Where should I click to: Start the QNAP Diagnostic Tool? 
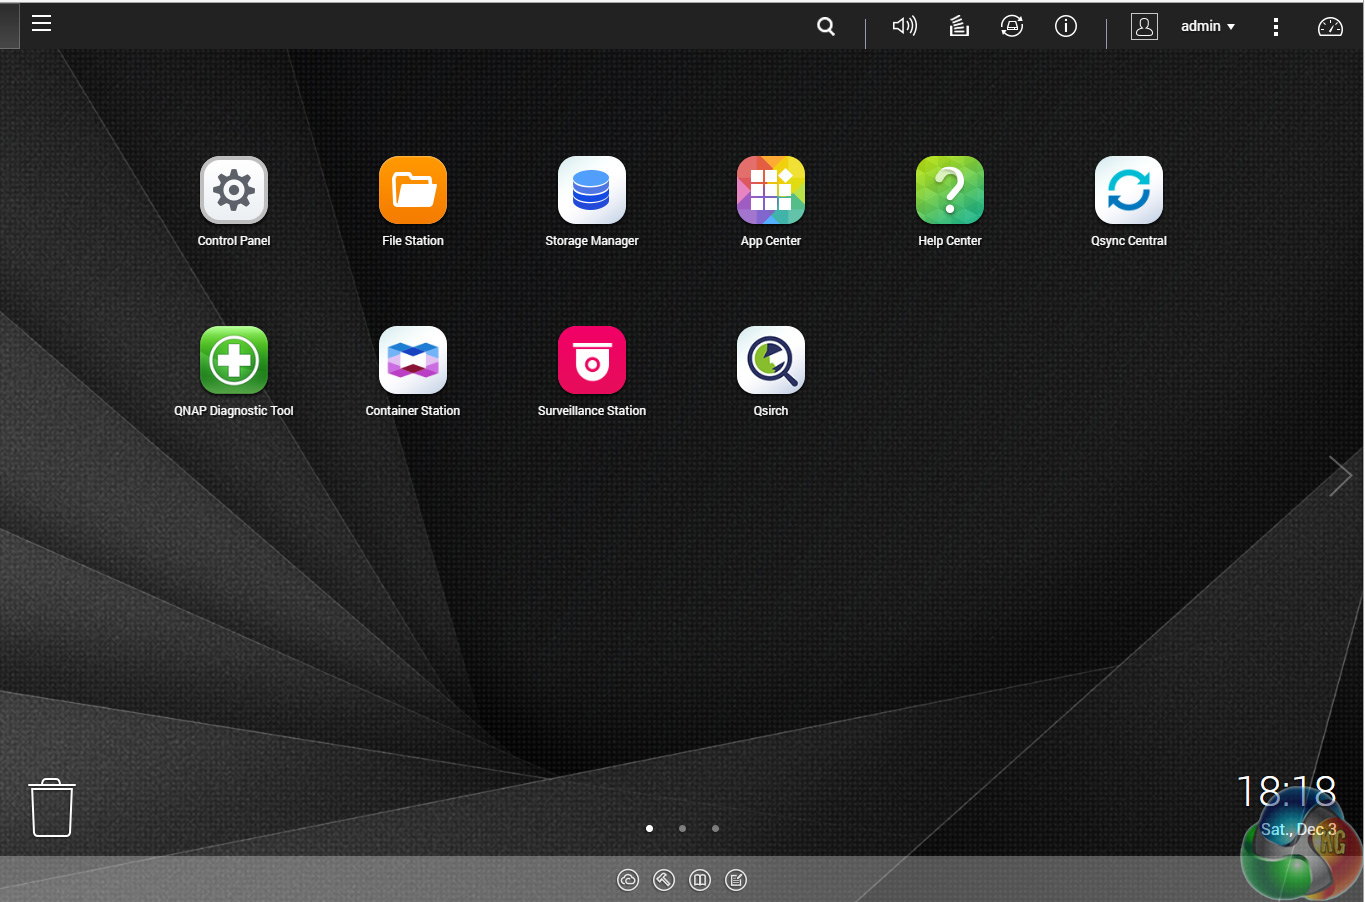[234, 360]
